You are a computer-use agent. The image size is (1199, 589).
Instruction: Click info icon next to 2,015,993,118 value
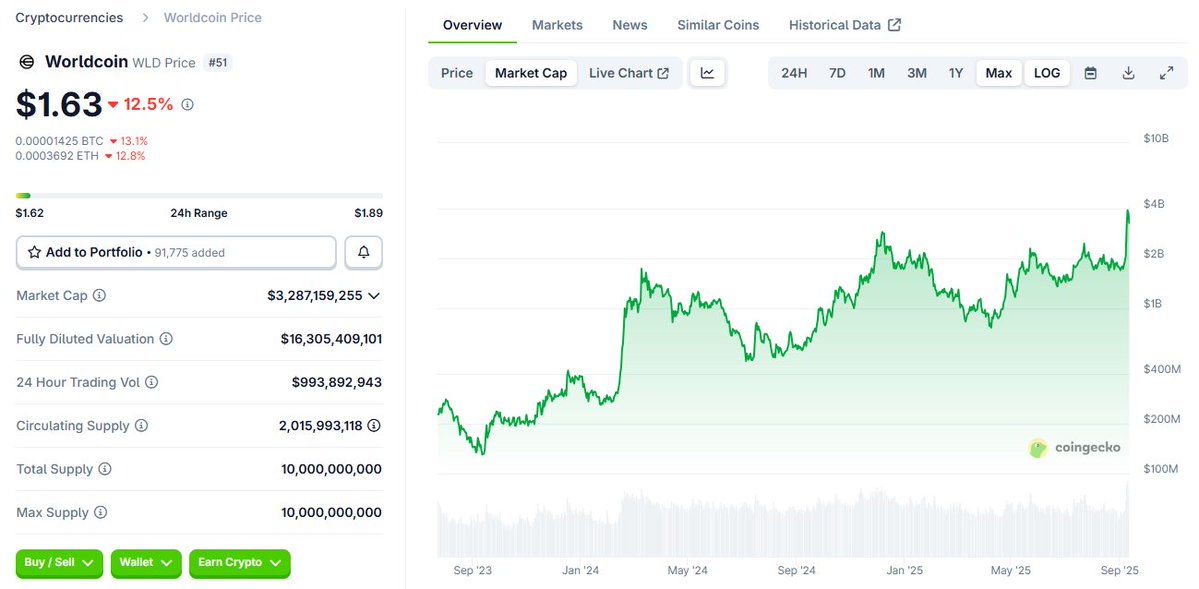pyautogui.click(x=374, y=425)
